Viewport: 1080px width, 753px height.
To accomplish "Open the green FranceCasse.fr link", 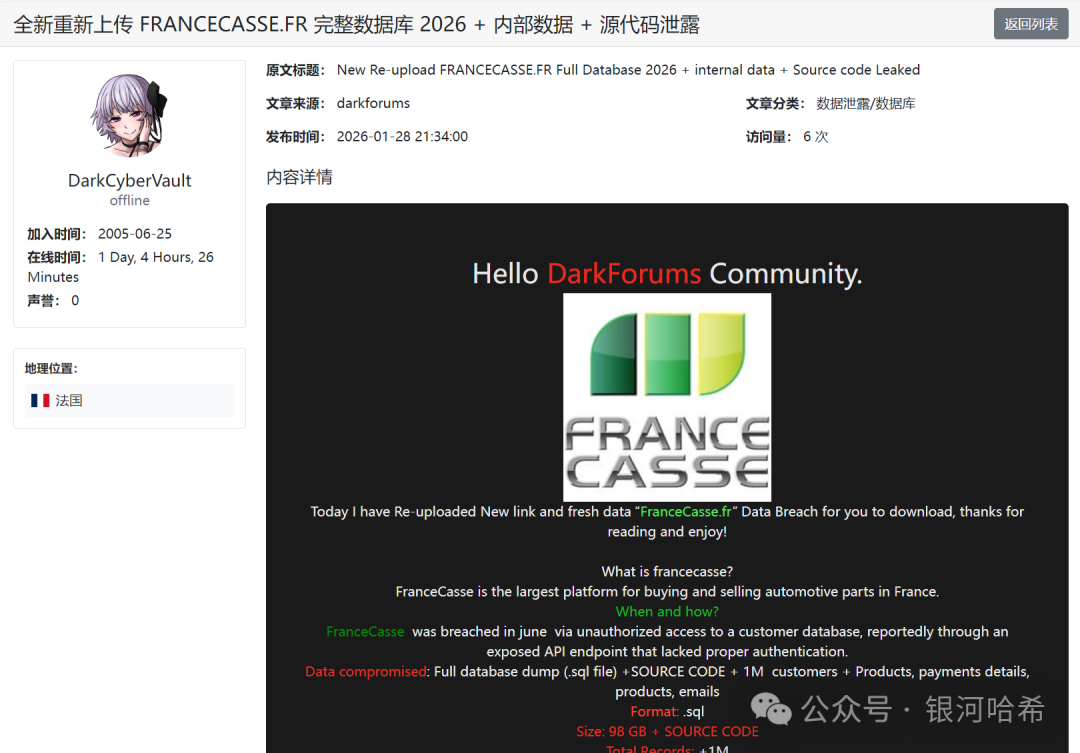I will click(685, 512).
